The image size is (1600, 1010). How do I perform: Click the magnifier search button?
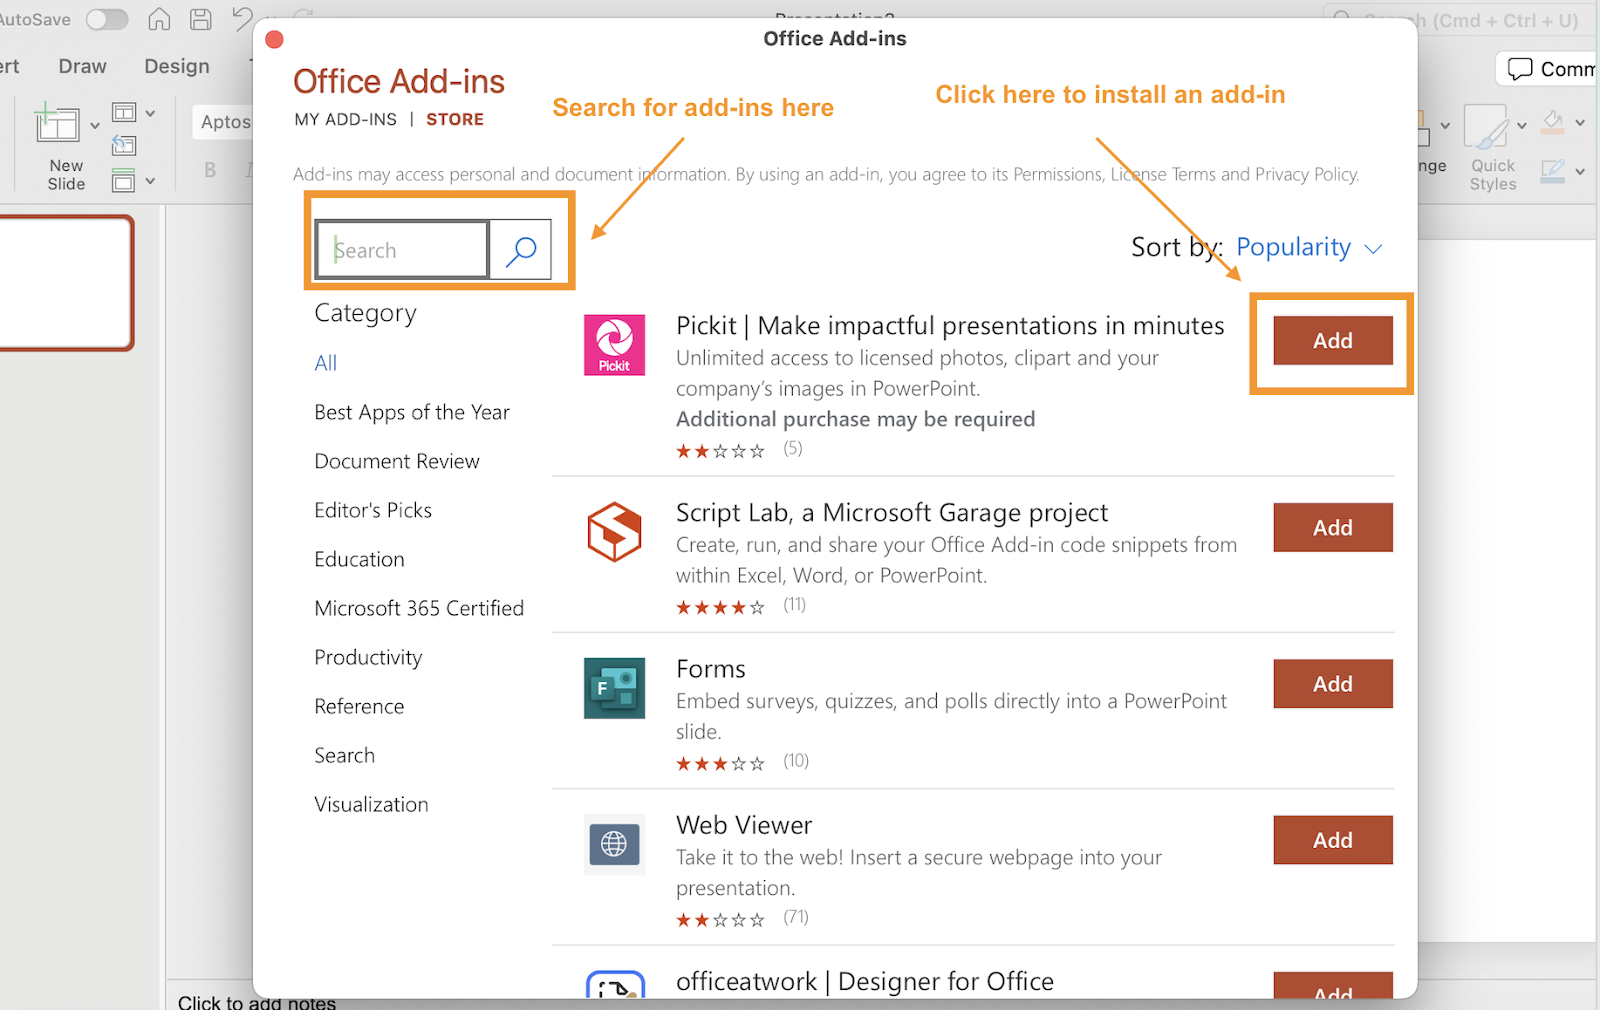521,250
